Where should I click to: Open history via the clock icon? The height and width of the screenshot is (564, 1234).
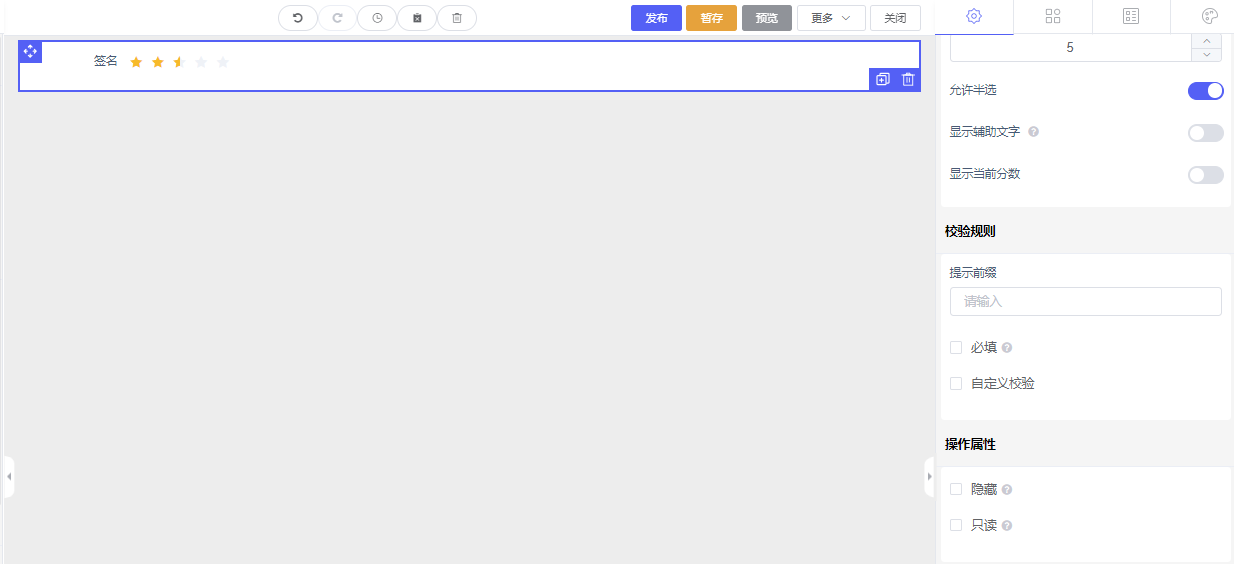coord(377,18)
